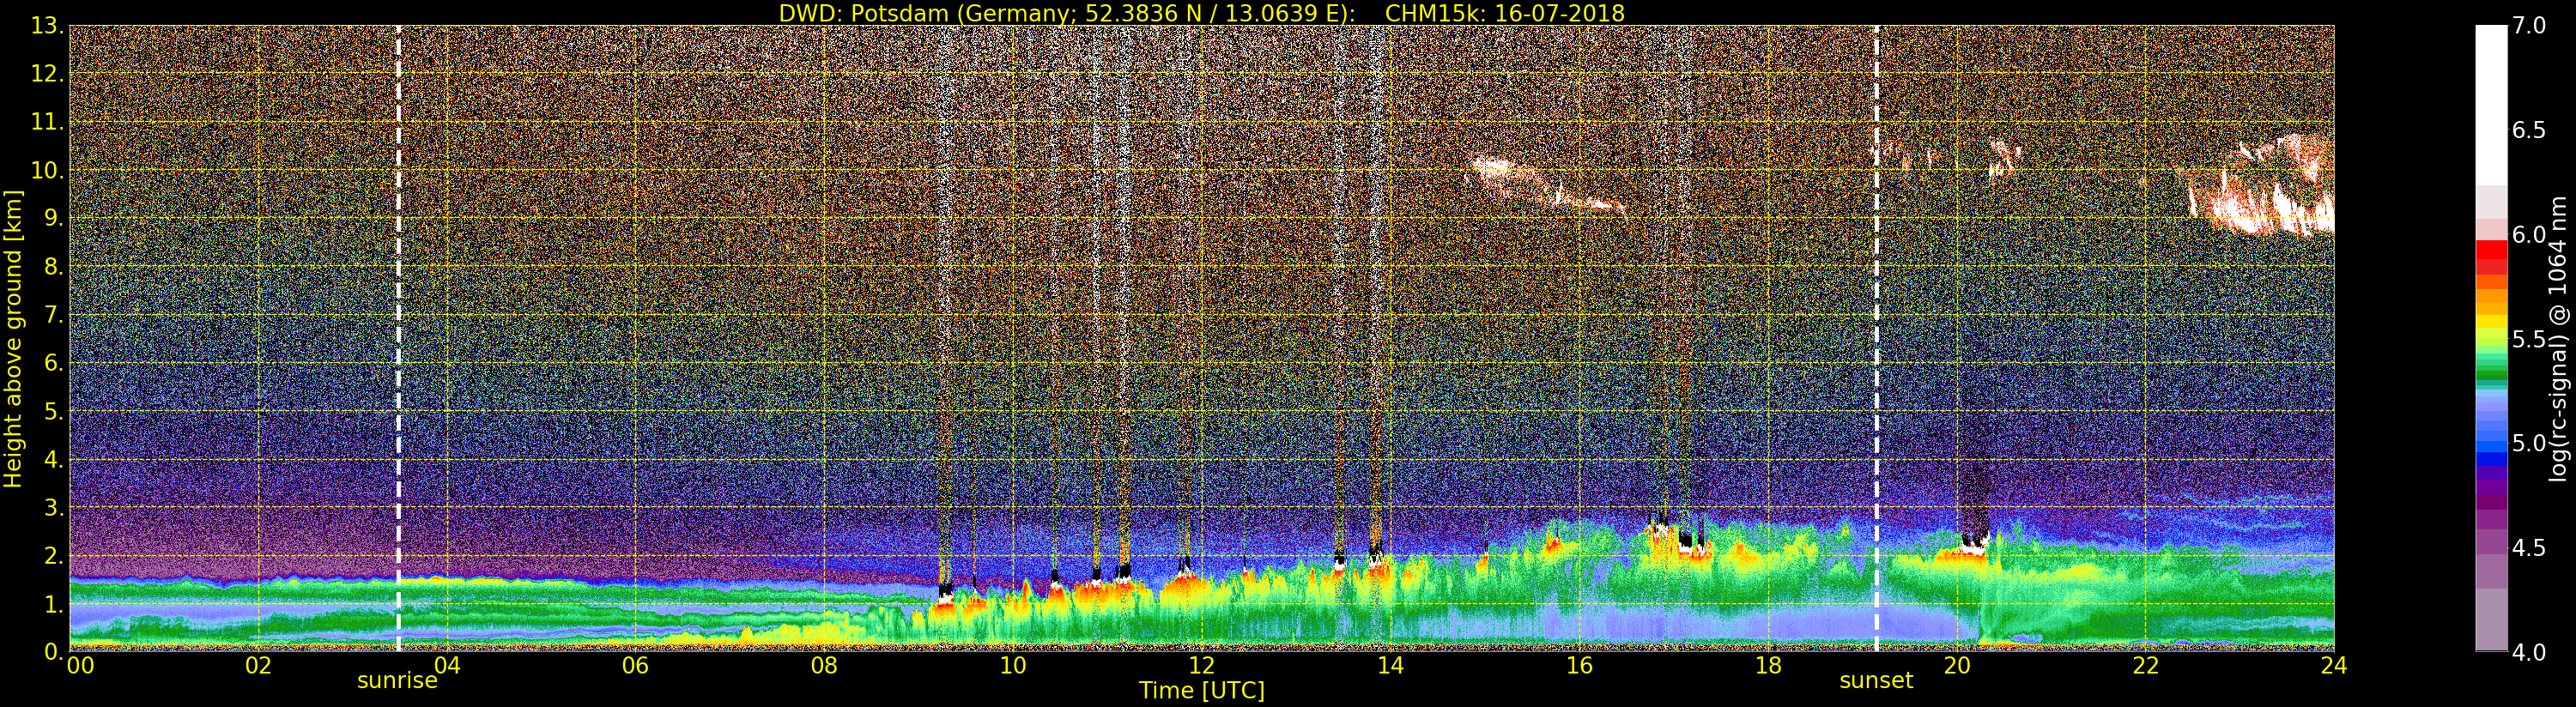Click the sunset dashed vertical line
The height and width of the screenshot is (707, 2576).
click(x=1876, y=338)
